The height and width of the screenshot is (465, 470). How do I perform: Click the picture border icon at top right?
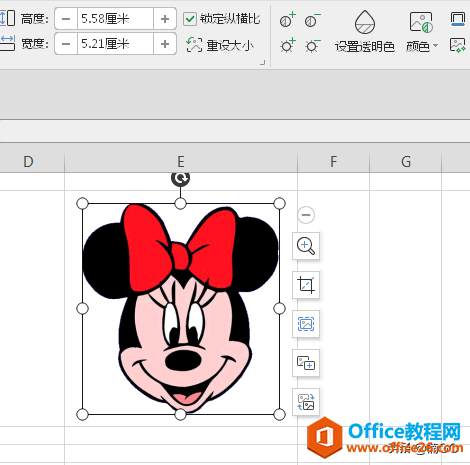click(458, 19)
